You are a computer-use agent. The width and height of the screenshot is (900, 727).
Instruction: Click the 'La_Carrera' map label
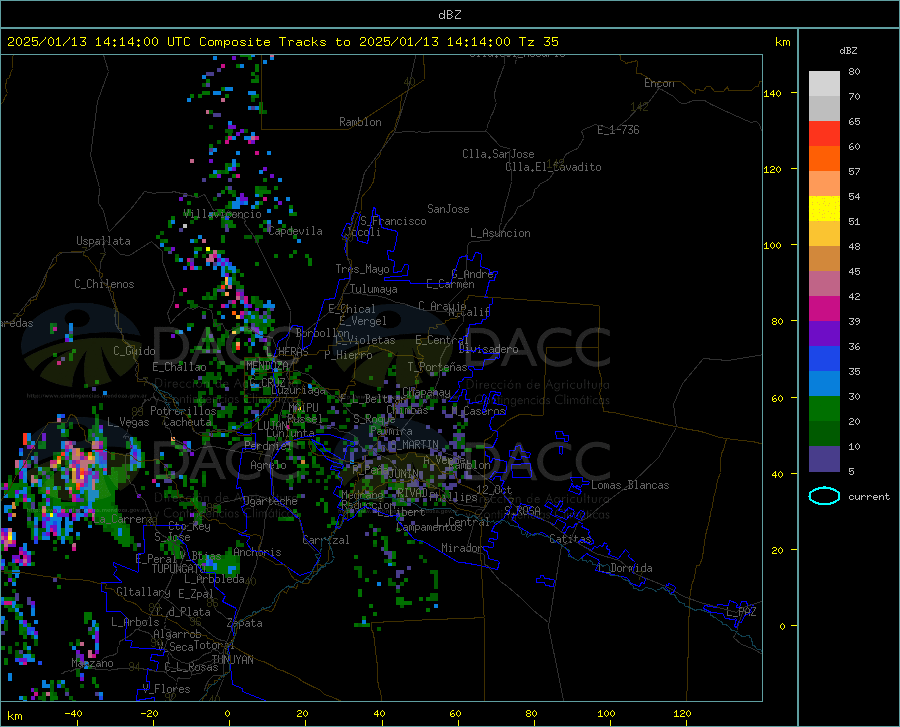pos(123,519)
